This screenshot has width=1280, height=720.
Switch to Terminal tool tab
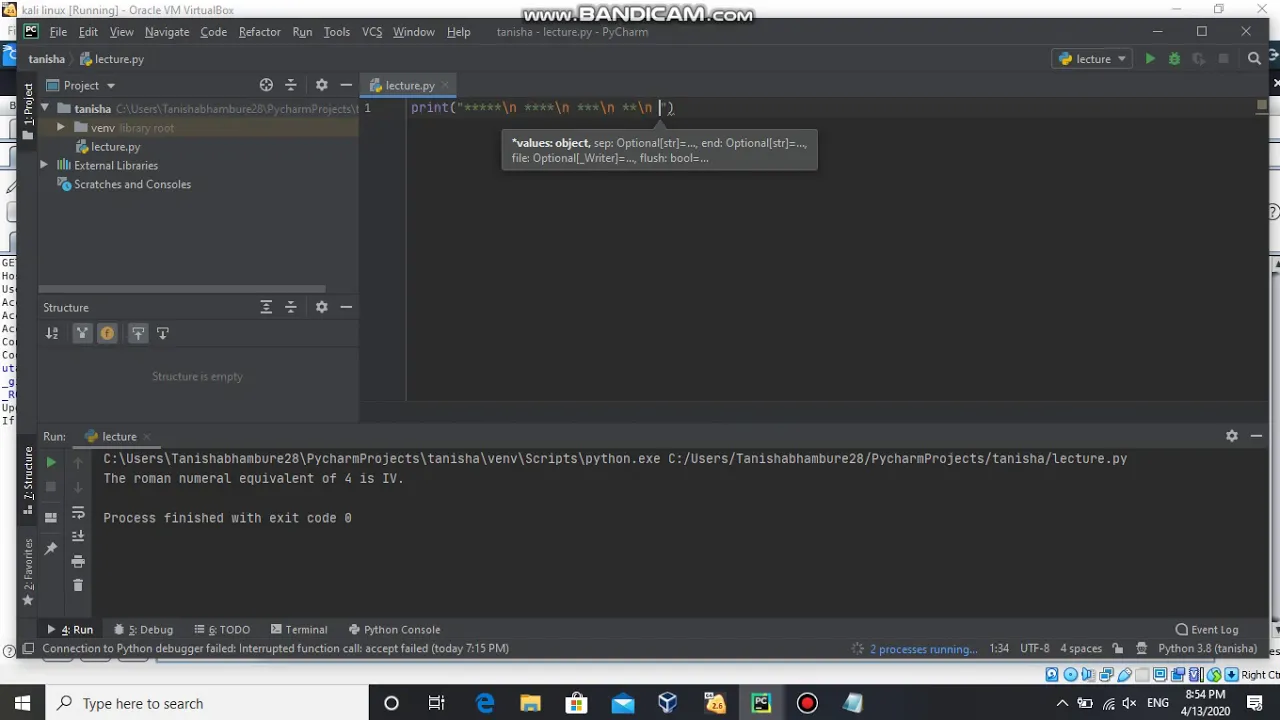pyautogui.click(x=298, y=629)
